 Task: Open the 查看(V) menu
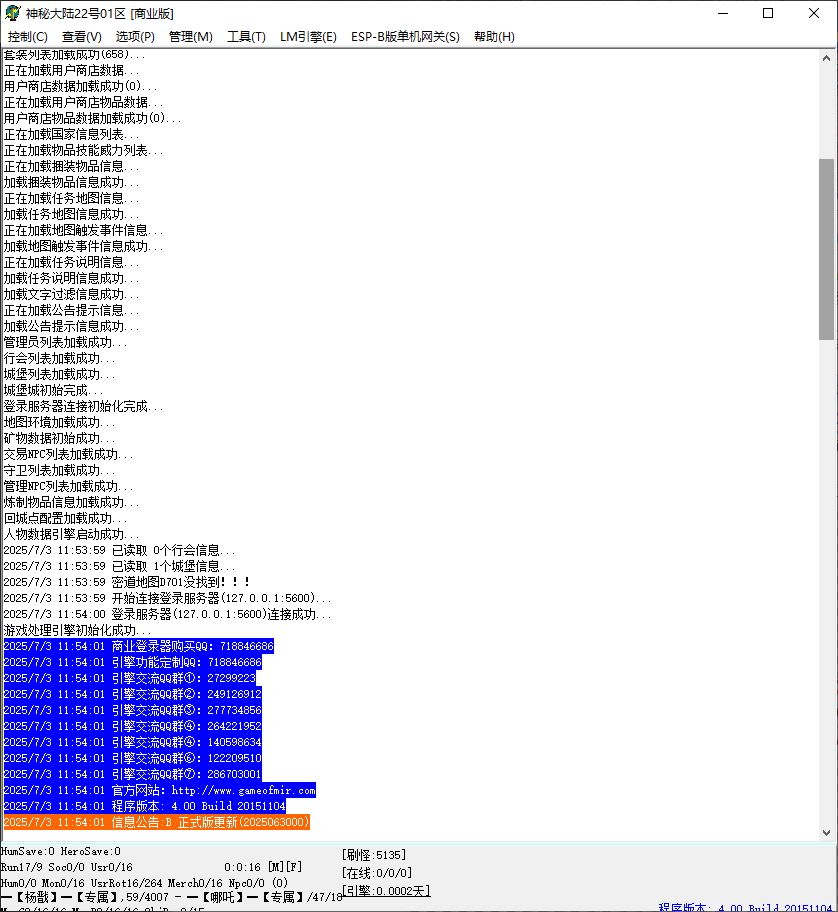(81, 37)
